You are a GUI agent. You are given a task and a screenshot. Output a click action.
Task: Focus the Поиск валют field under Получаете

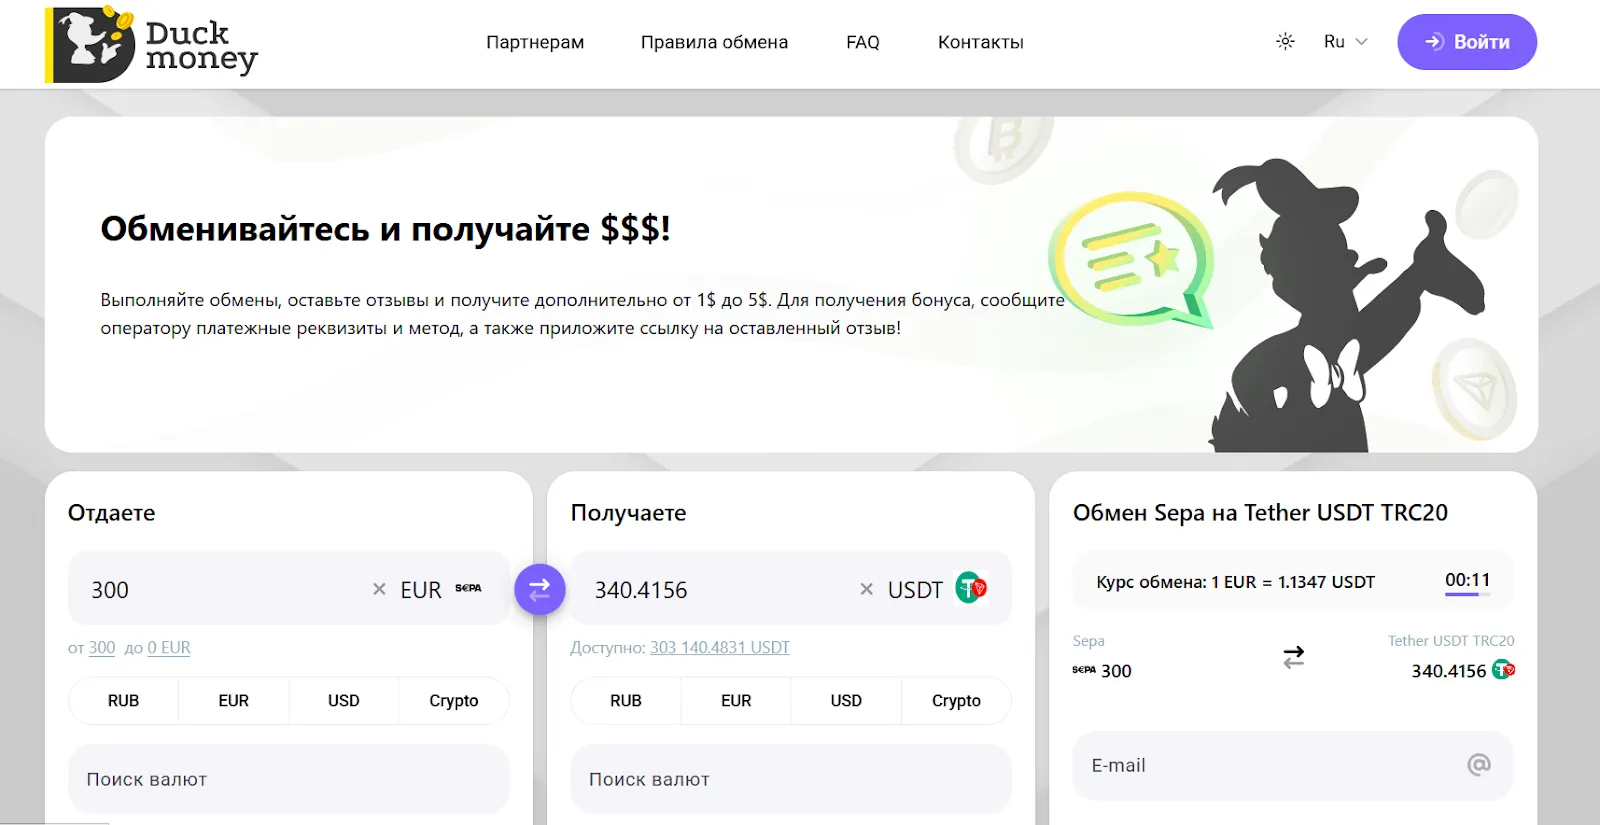pos(791,779)
